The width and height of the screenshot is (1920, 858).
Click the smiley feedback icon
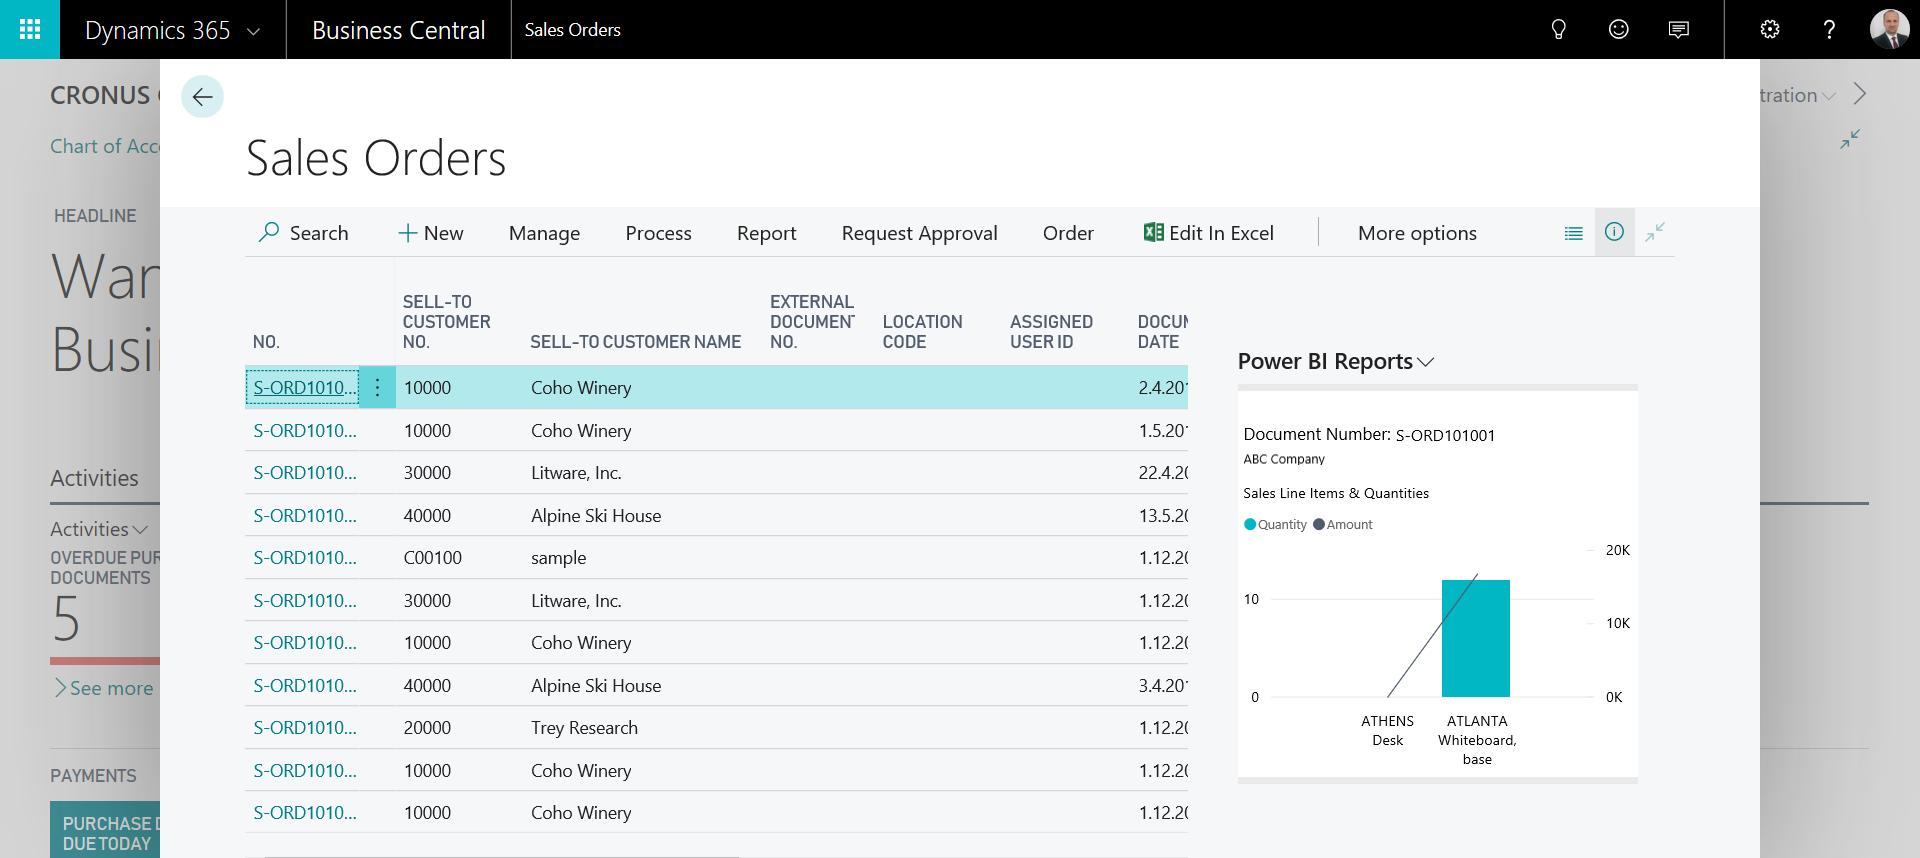pyautogui.click(x=1618, y=30)
